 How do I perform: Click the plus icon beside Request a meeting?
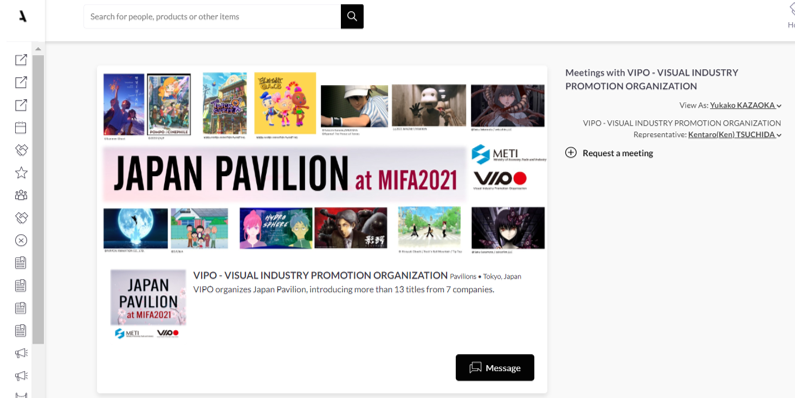coord(571,153)
